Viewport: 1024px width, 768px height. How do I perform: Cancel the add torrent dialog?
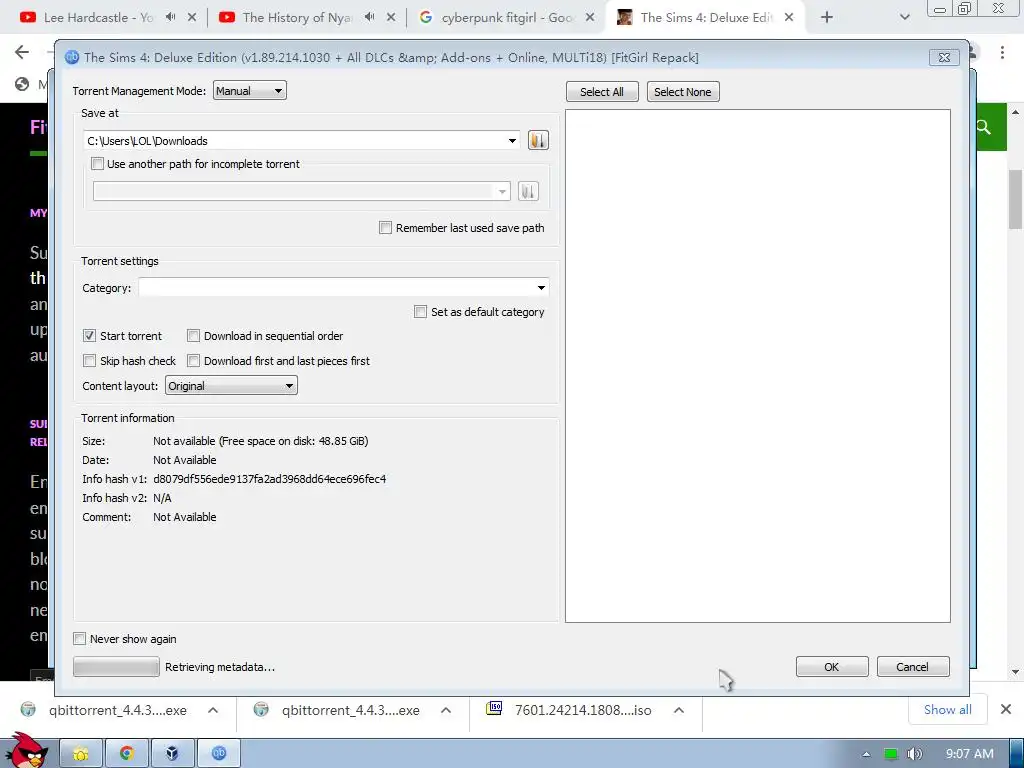click(912, 667)
